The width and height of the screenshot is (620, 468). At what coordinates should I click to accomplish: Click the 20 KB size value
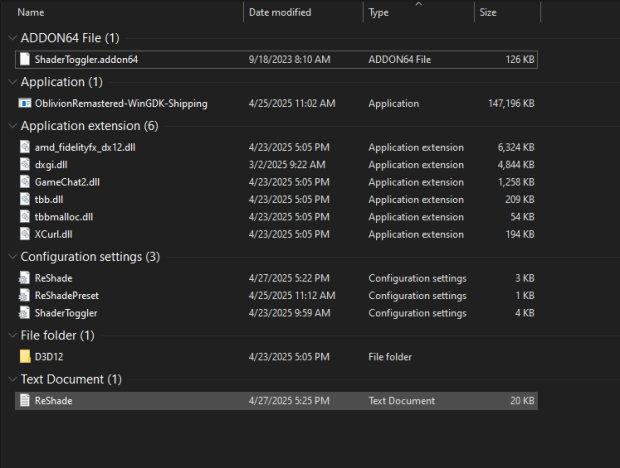tap(522, 400)
